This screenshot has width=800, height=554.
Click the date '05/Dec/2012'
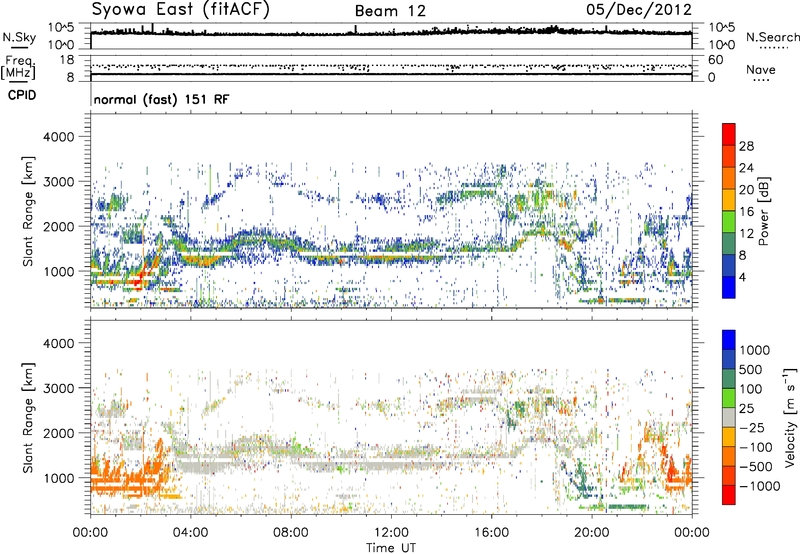(x=639, y=10)
